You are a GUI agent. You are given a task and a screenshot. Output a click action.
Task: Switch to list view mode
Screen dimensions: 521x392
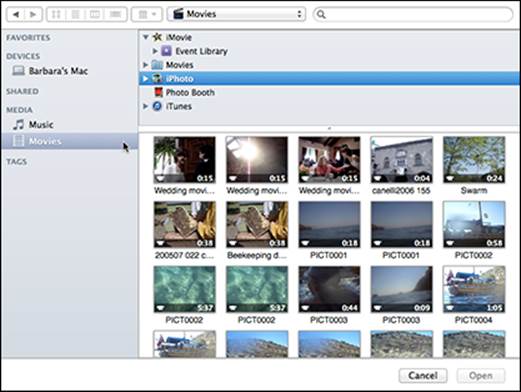point(76,14)
